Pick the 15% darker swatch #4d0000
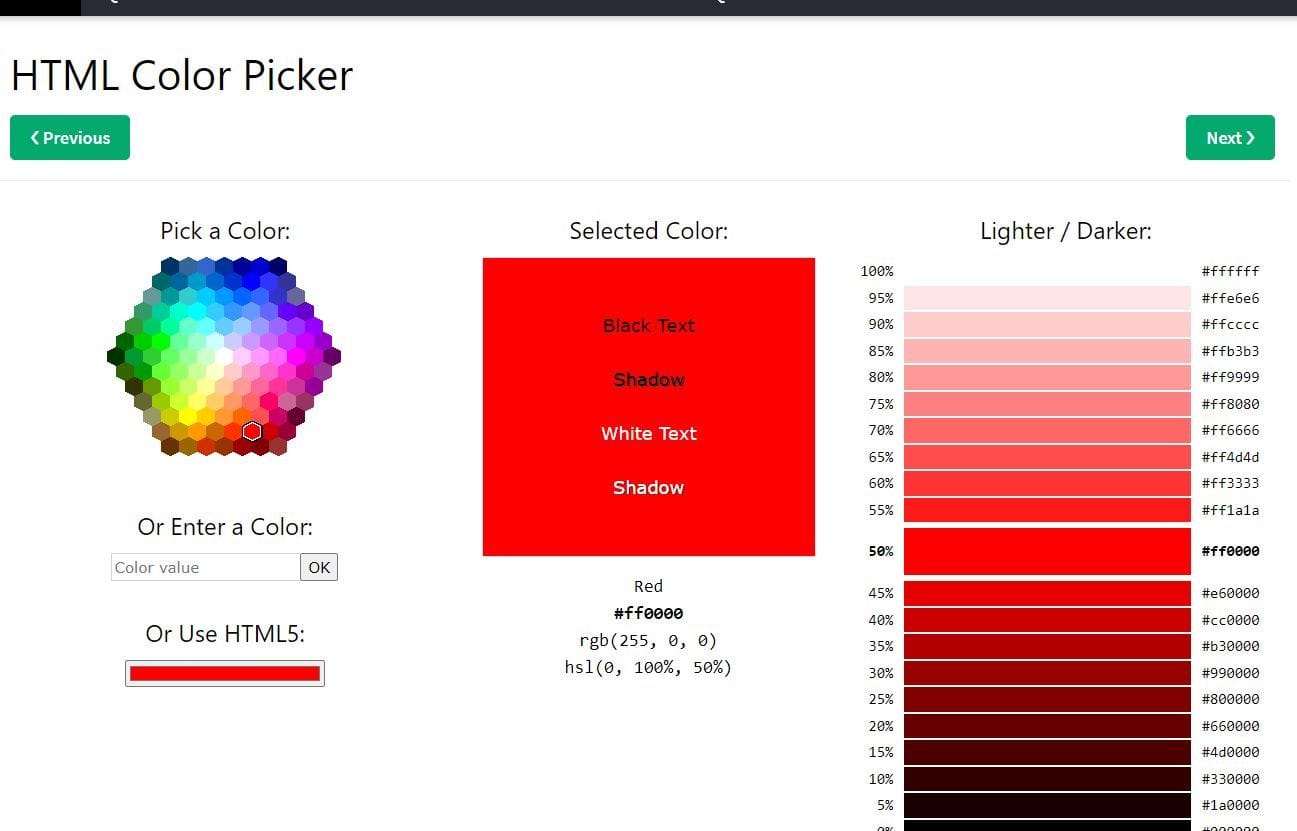Screen dimensions: 1297x831 click(1047, 752)
